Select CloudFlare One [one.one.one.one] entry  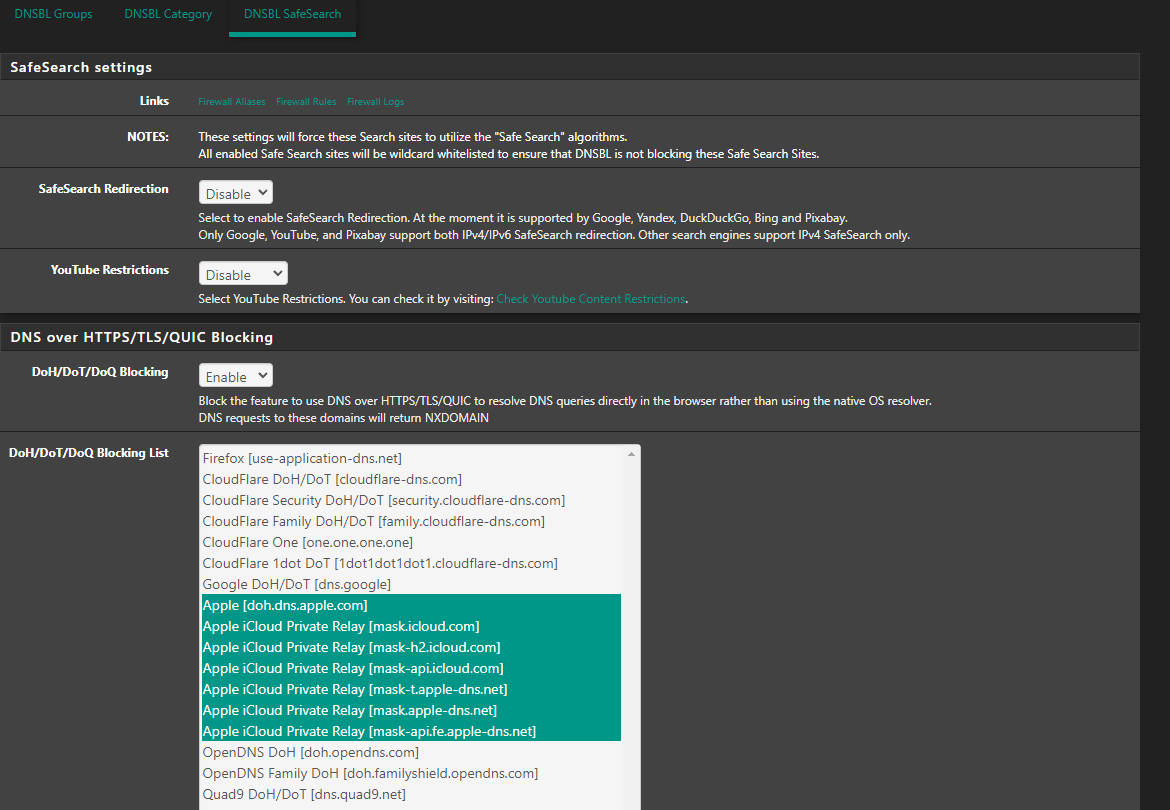(x=411, y=542)
